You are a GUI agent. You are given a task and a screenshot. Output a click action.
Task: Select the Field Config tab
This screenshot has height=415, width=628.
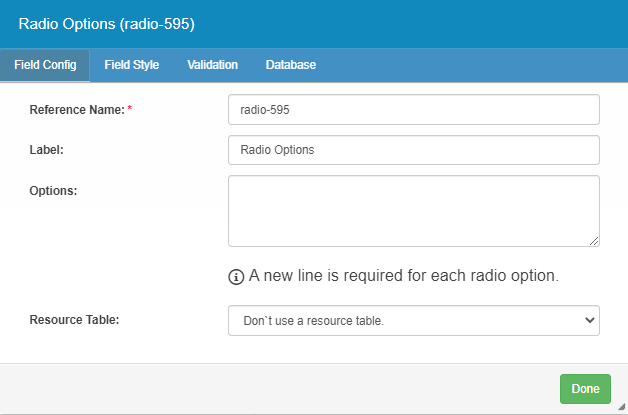[45, 65]
